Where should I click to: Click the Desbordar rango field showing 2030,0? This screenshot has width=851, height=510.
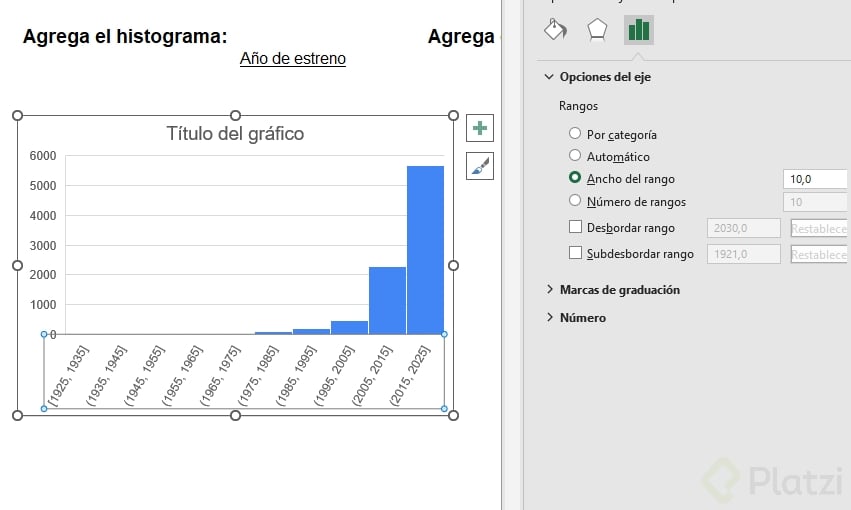click(x=744, y=228)
